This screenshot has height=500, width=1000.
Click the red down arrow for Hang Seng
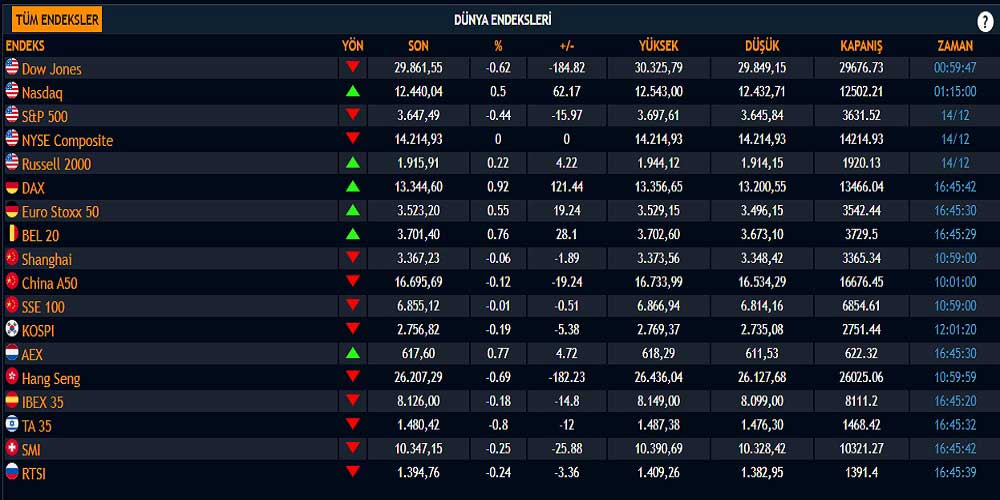[353, 376]
